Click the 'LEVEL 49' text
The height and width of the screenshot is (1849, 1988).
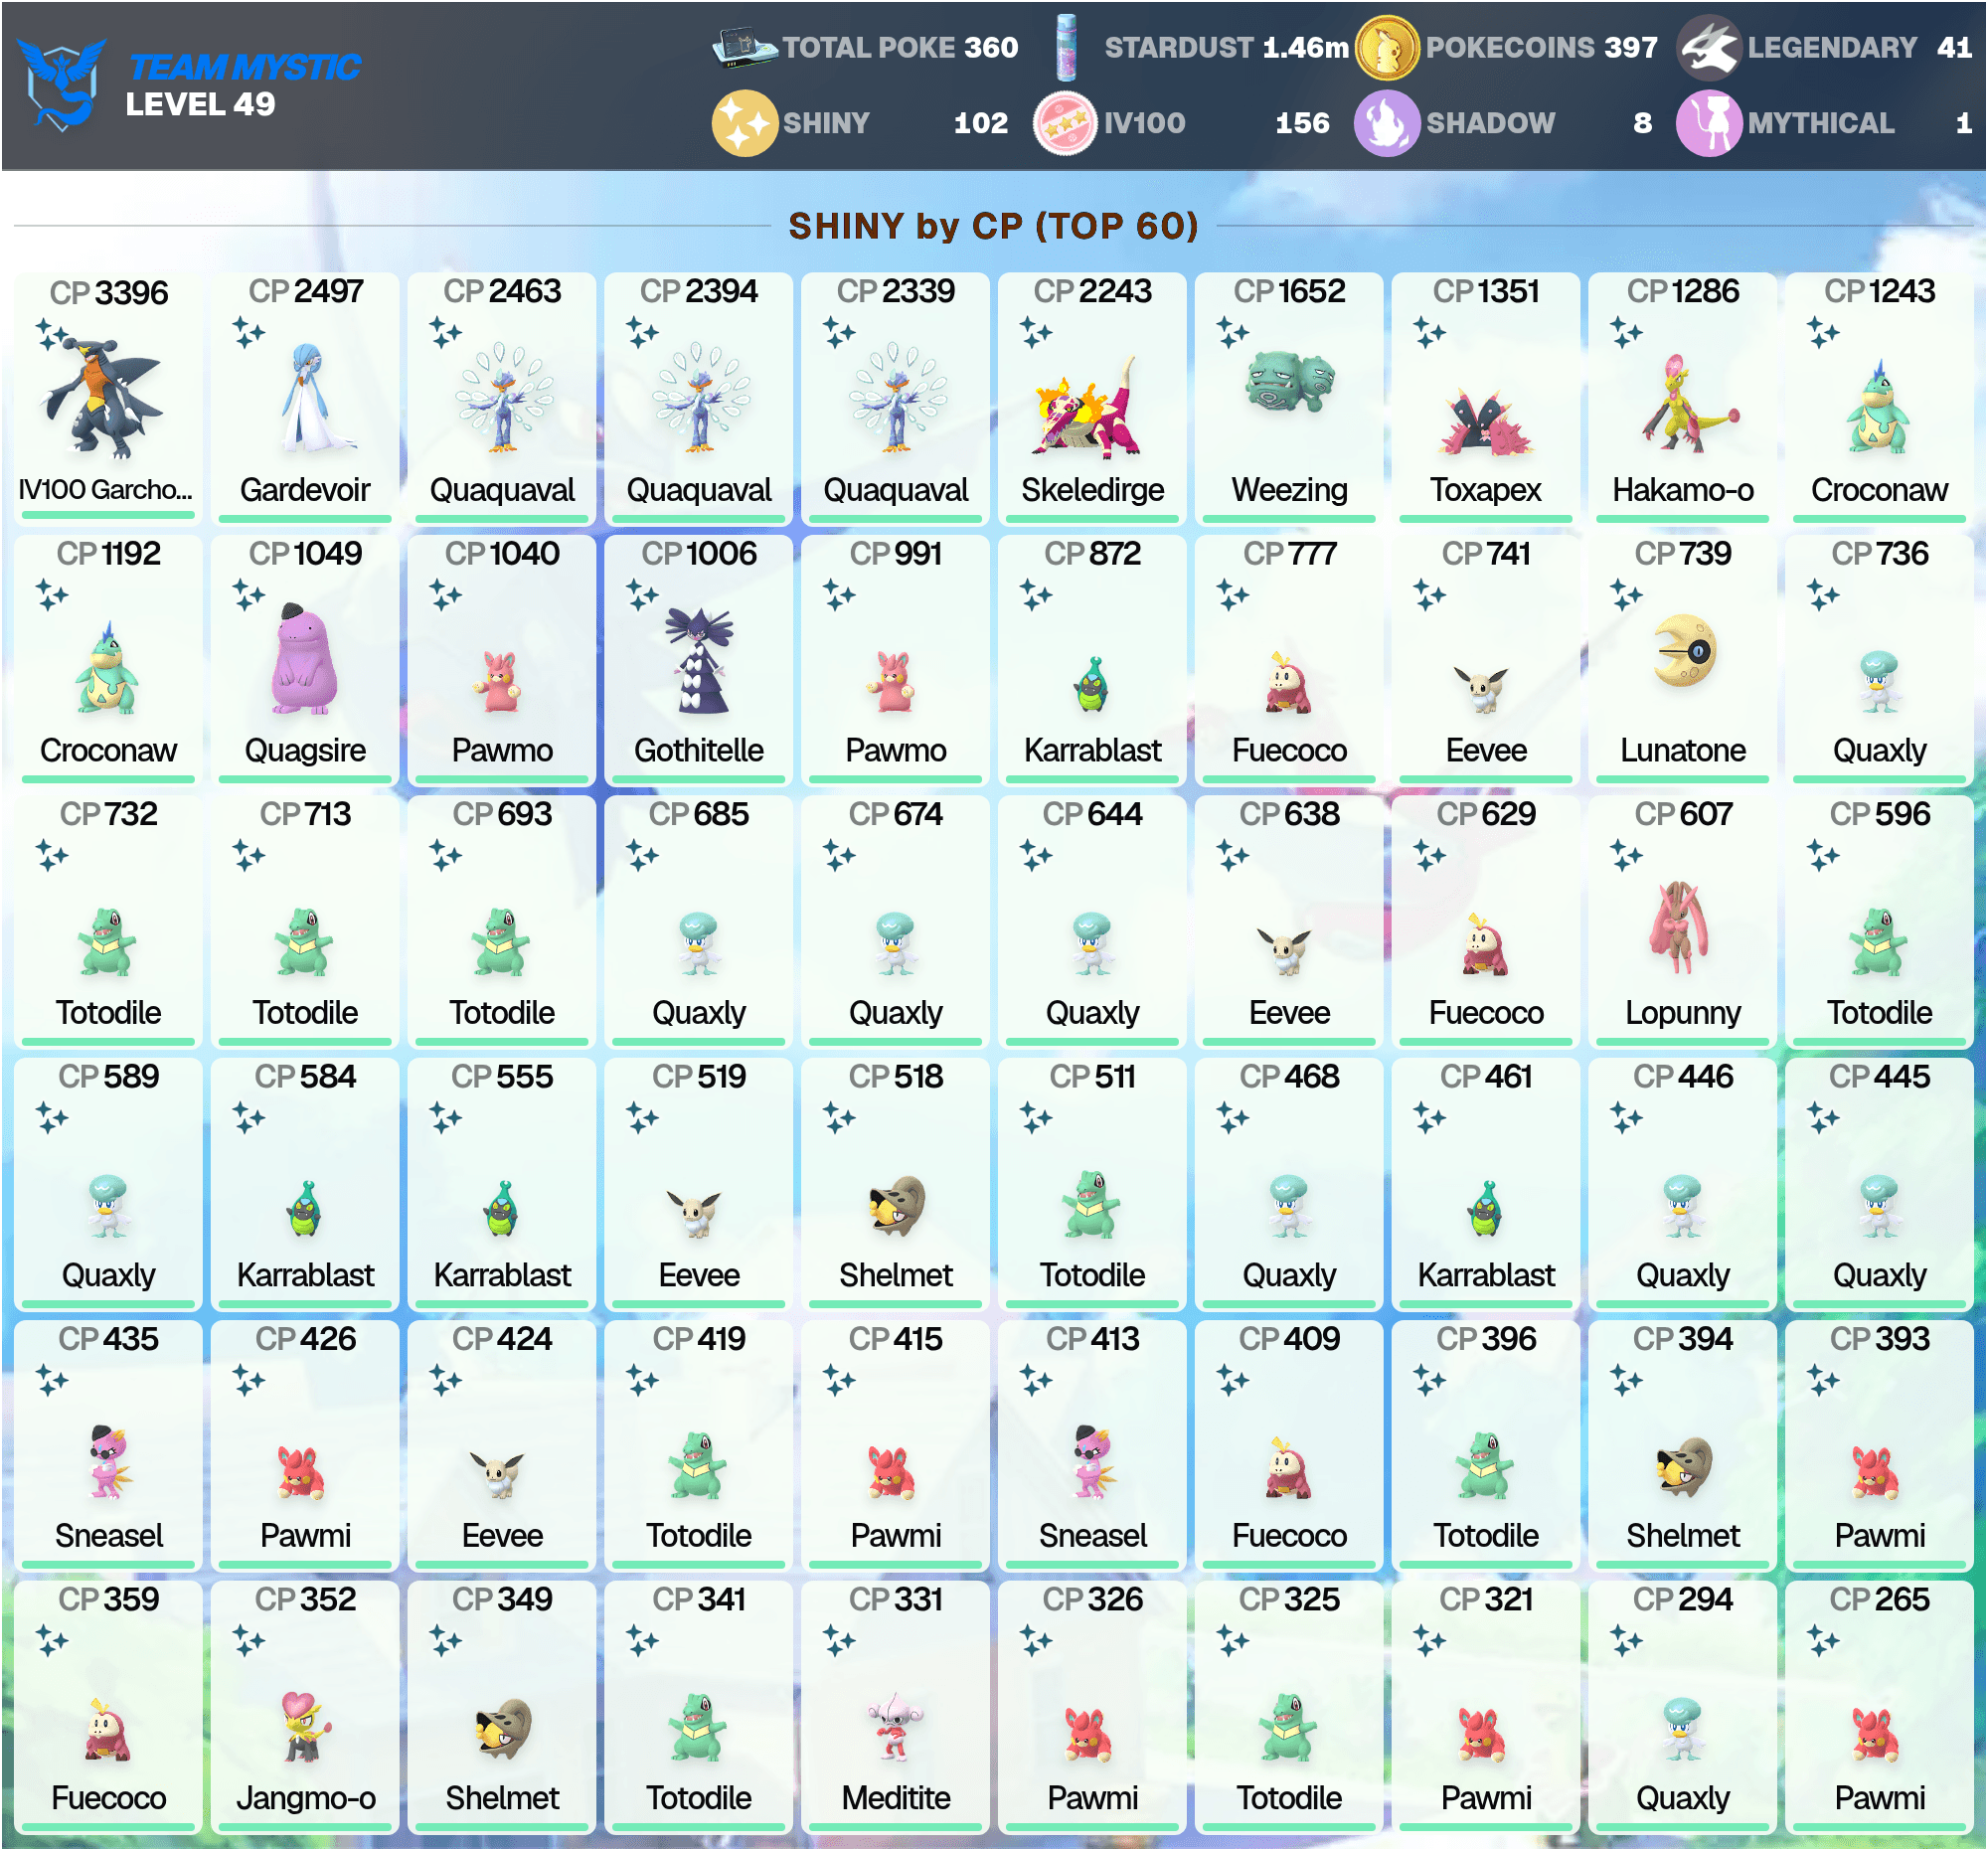pyautogui.click(x=200, y=104)
